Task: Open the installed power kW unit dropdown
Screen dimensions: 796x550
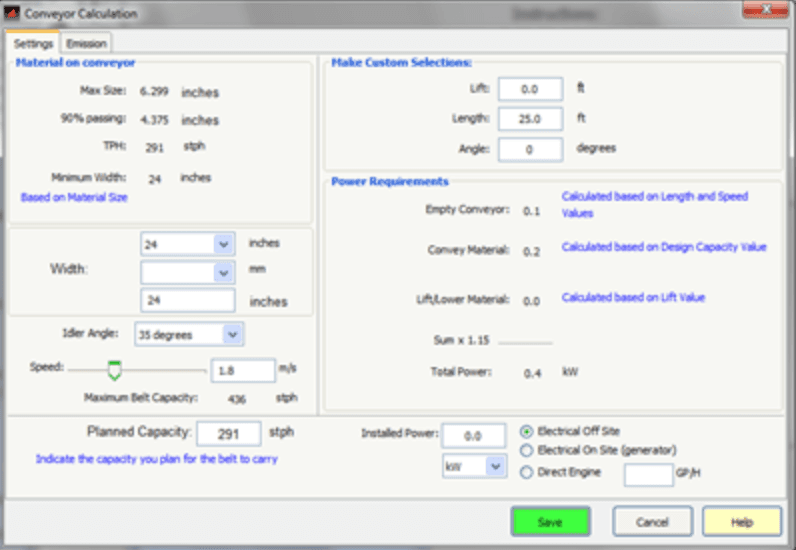Action: click(495, 466)
